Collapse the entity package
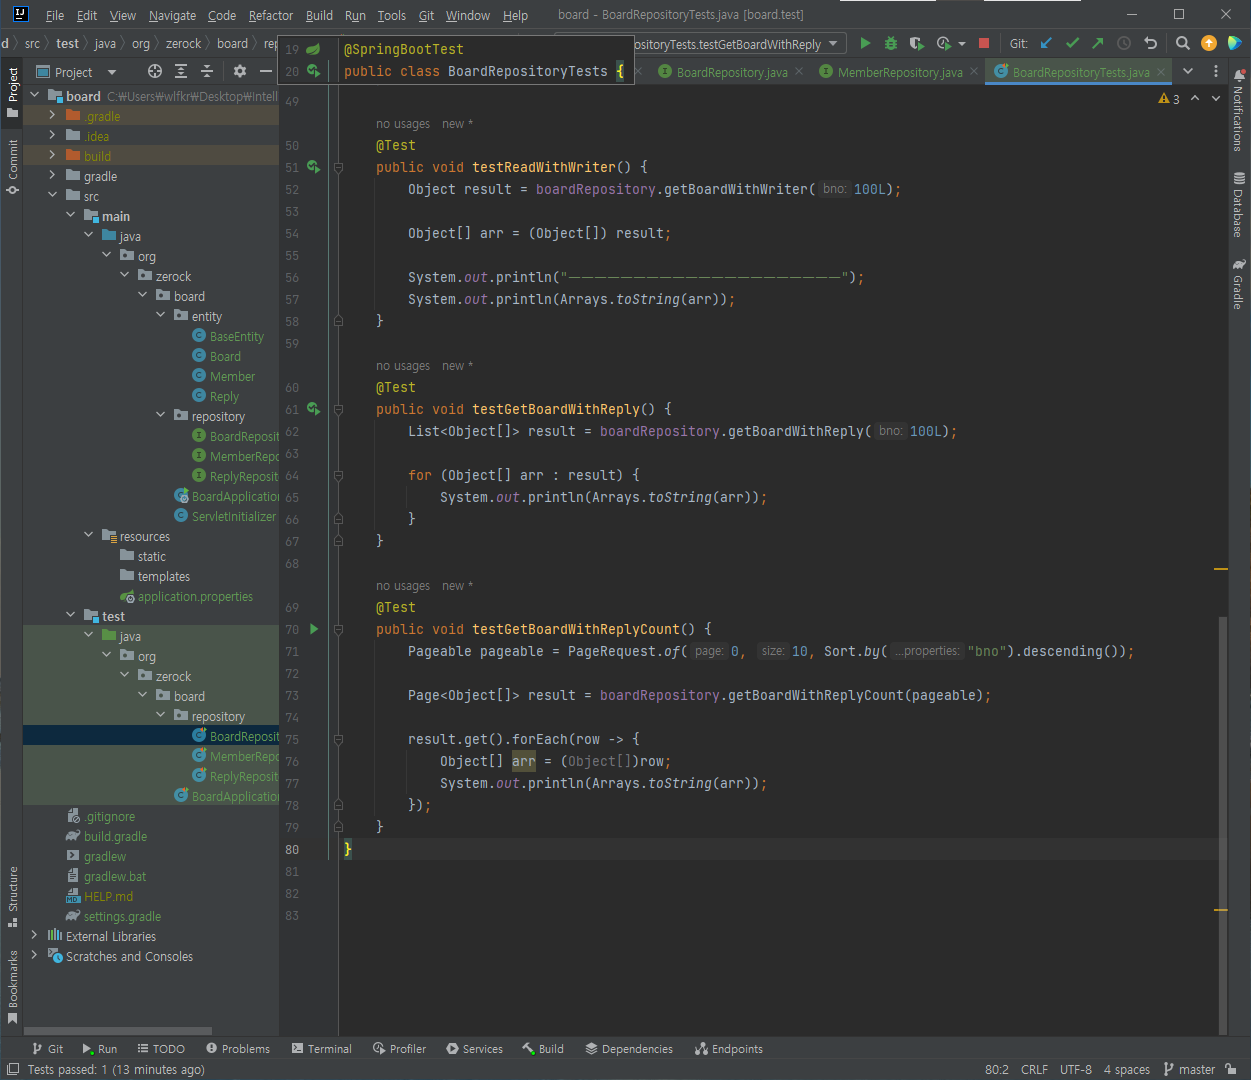 point(161,316)
